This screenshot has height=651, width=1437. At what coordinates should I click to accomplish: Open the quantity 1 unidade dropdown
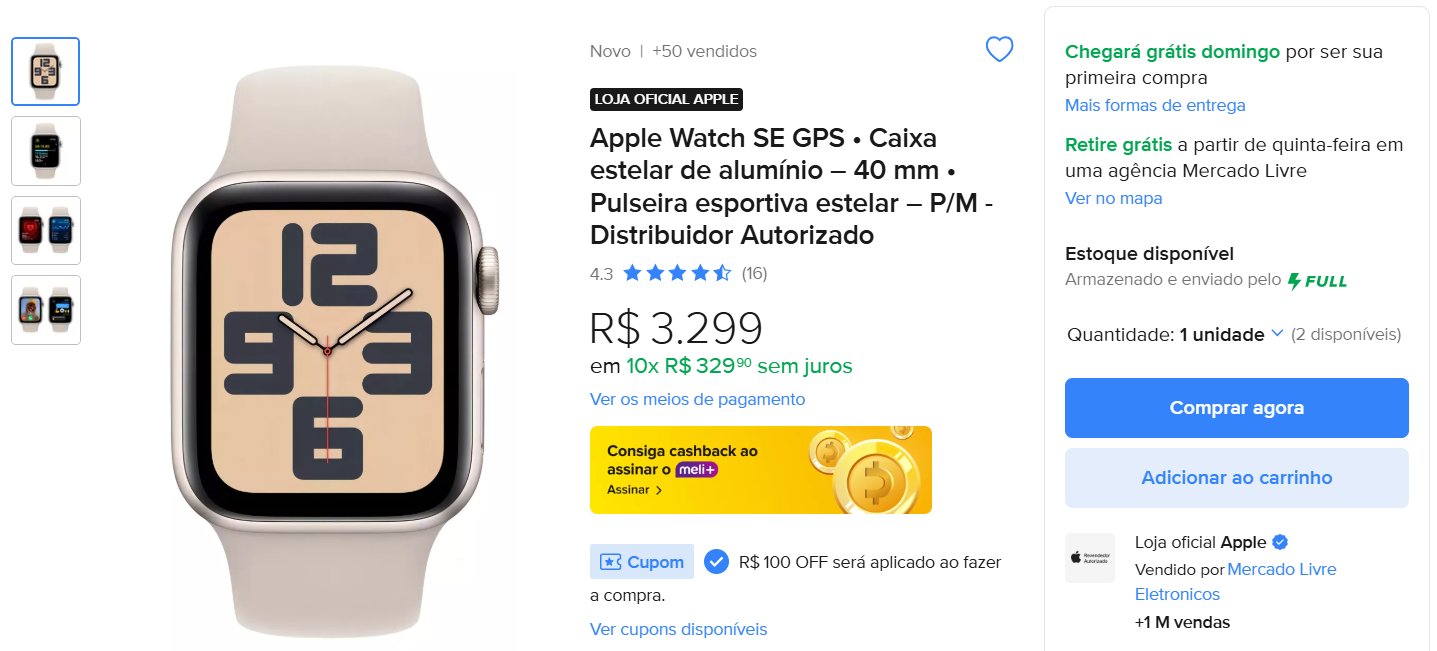[1231, 334]
